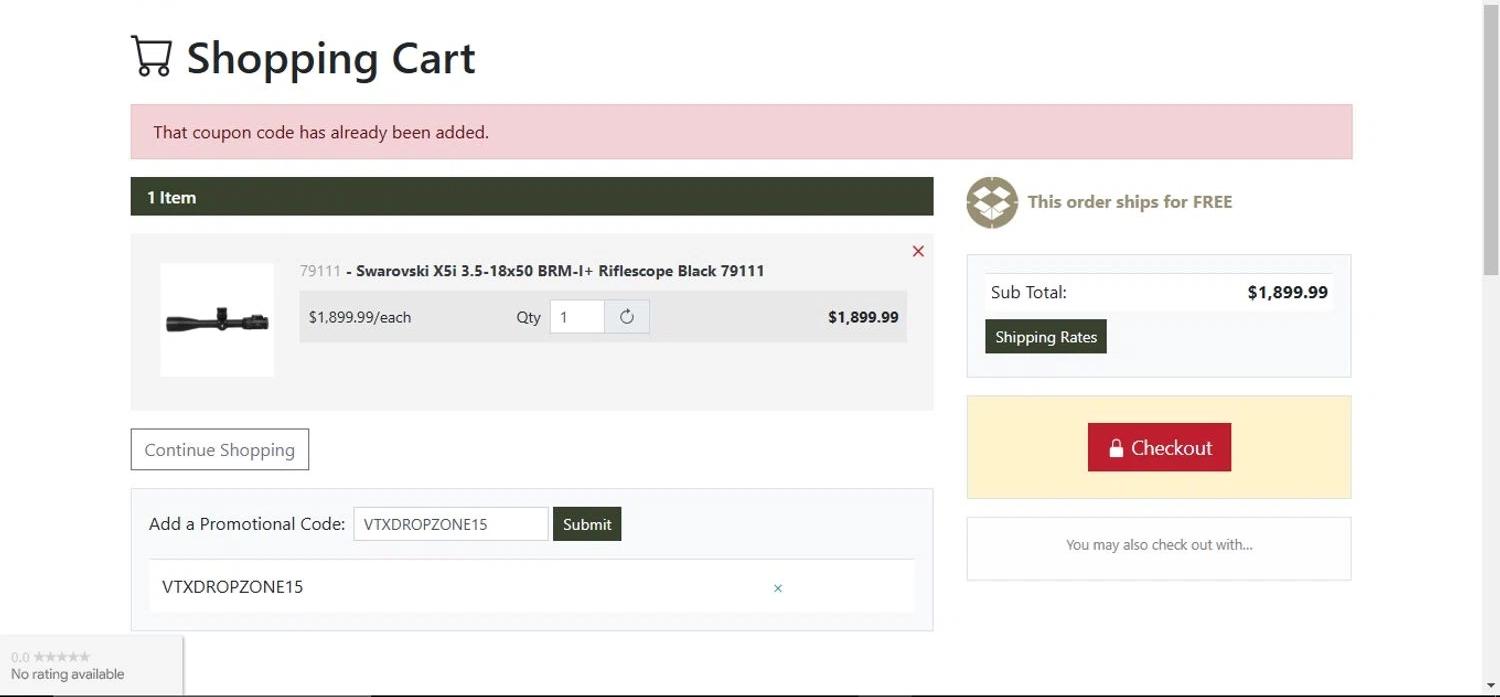Viewport: 1500px width, 697px height.
Task: Click the 'This order ships for FREE' text
Action: [x=1130, y=202]
